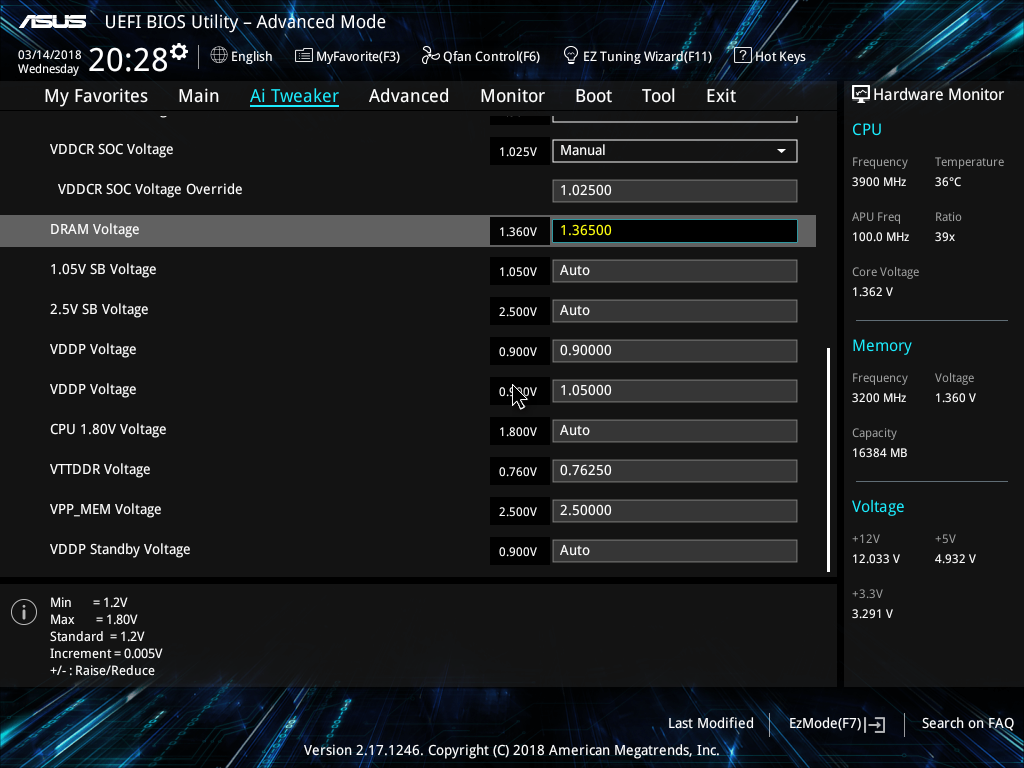Screen dimensions: 1024x768
Task: Show Hot Keys help
Action: (x=770, y=56)
